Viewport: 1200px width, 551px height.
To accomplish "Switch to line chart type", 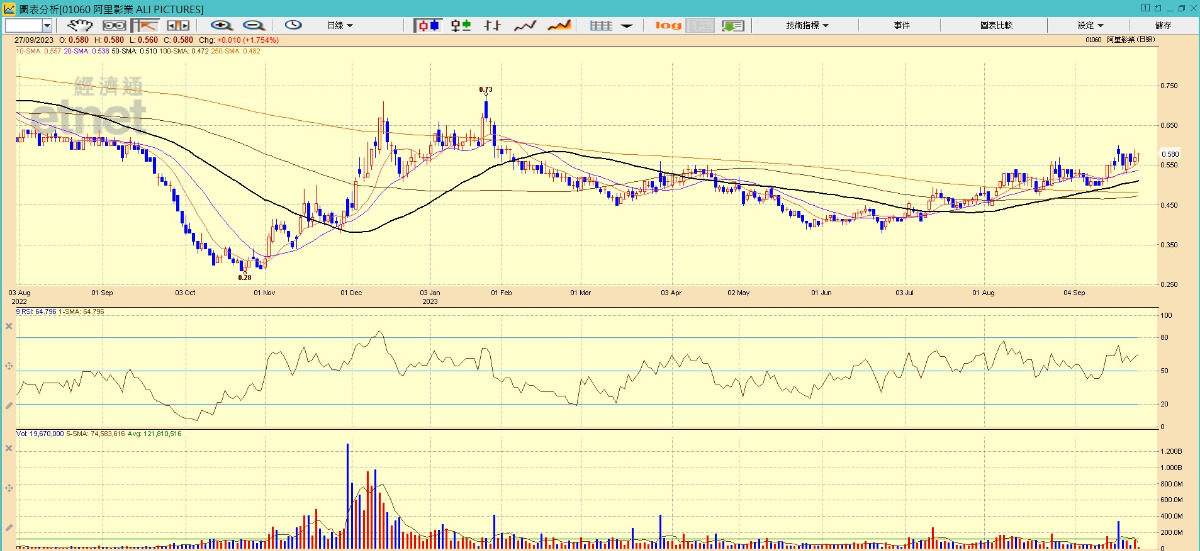I will point(526,25).
